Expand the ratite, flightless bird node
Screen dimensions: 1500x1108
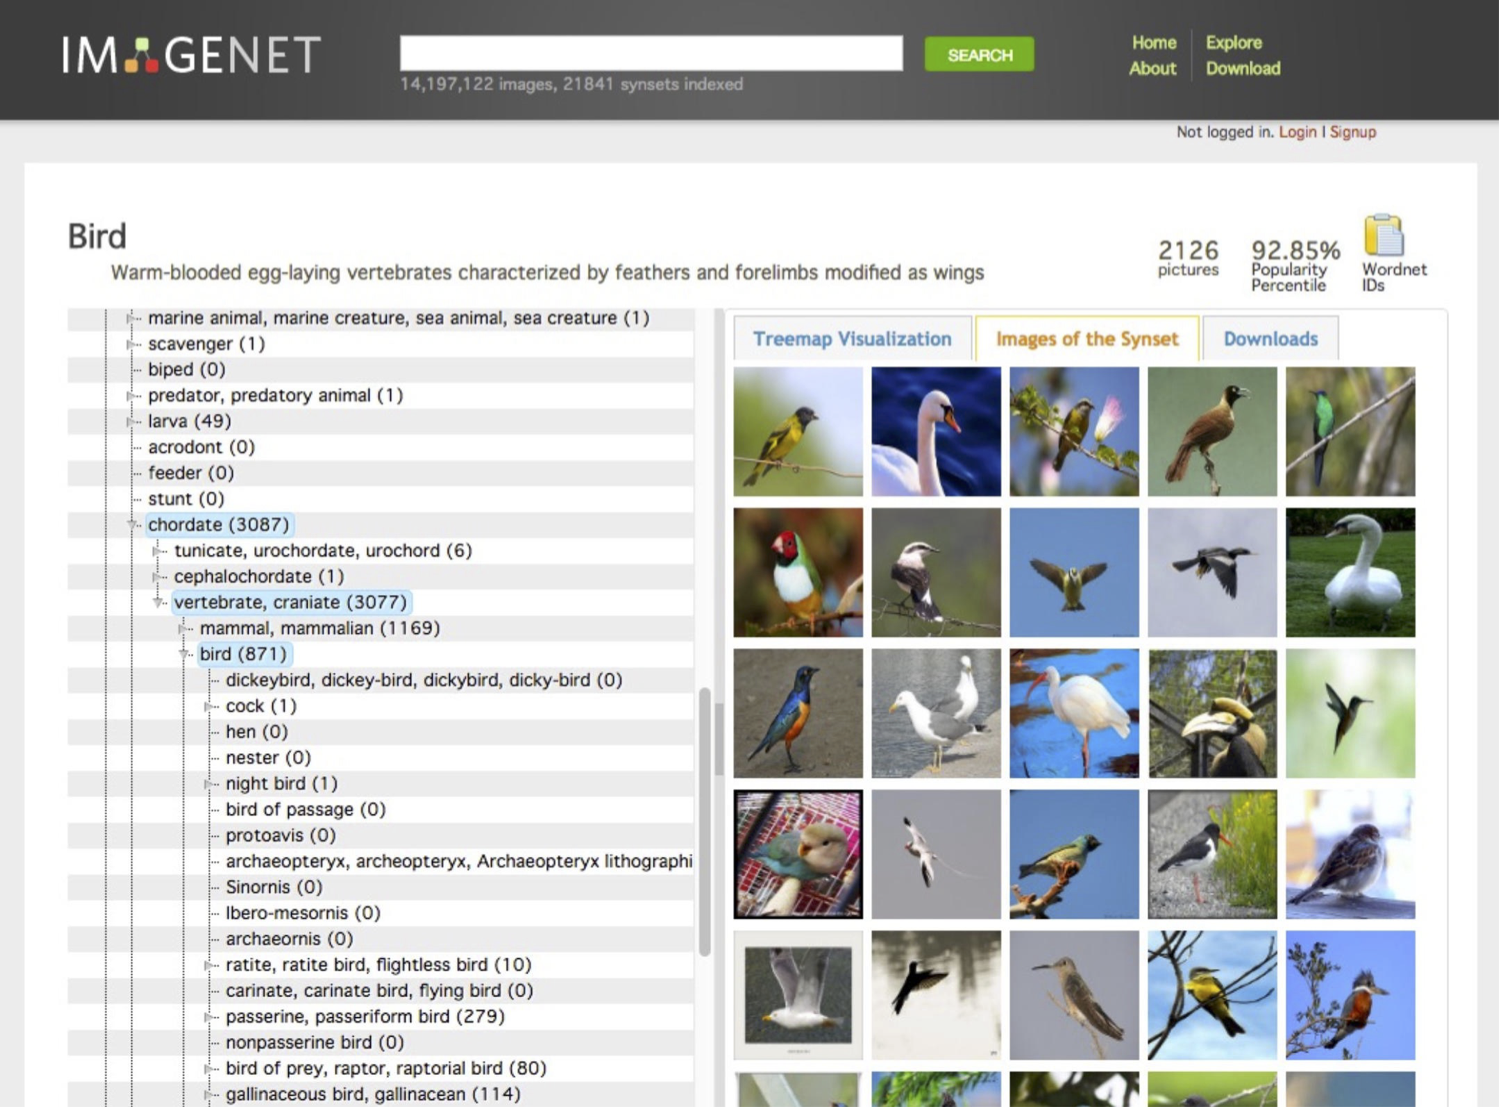[210, 965]
